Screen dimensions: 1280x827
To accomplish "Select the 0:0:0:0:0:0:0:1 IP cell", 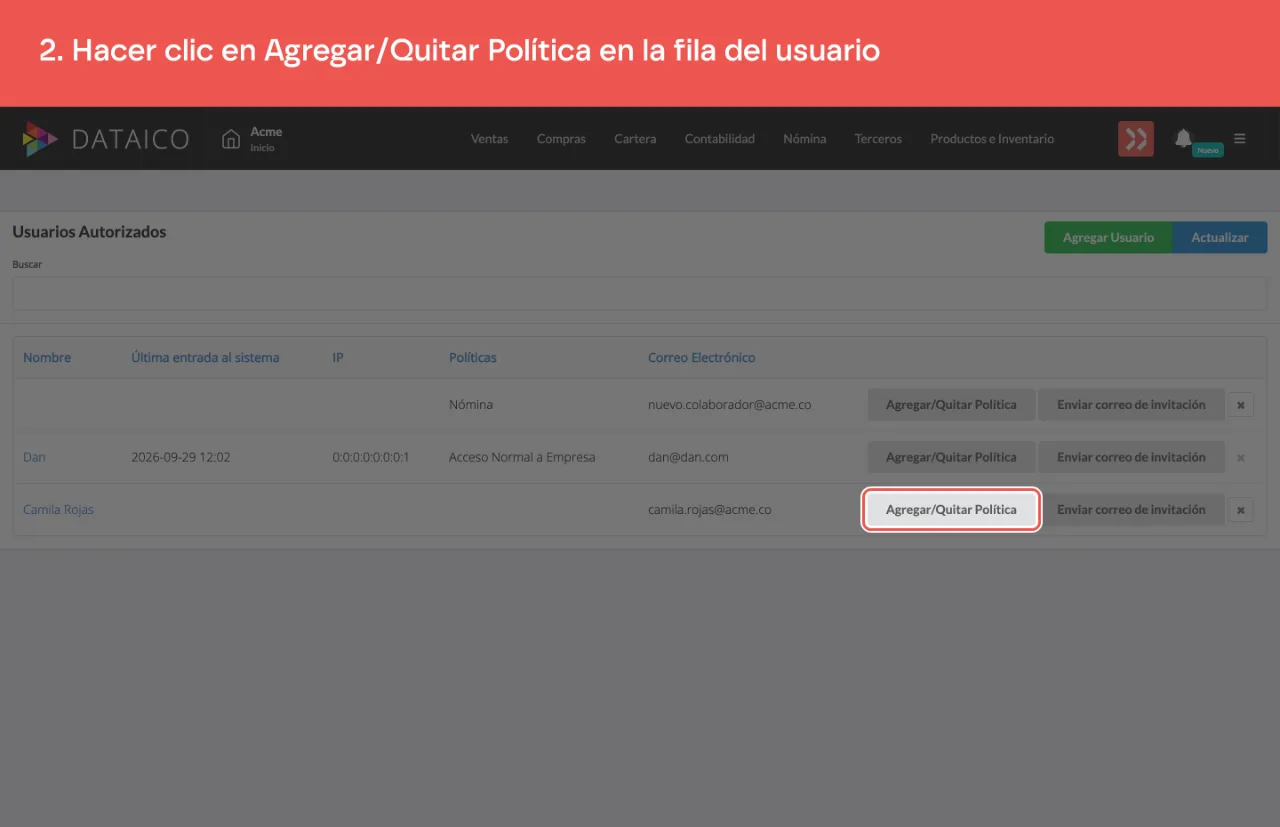I will (371, 457).
